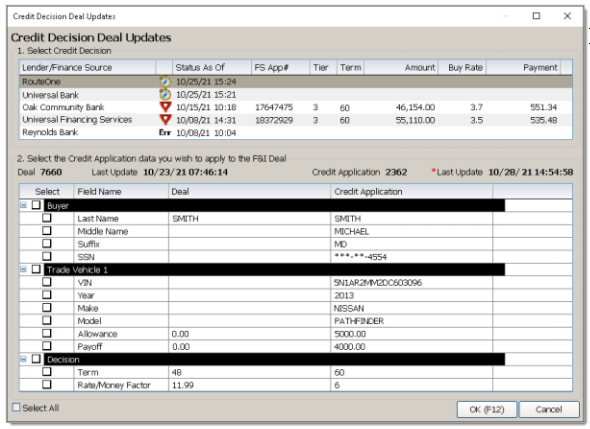Click credit application value PATHFINDER
Viewport: 590px width, 429px height.
pos(359,321)
